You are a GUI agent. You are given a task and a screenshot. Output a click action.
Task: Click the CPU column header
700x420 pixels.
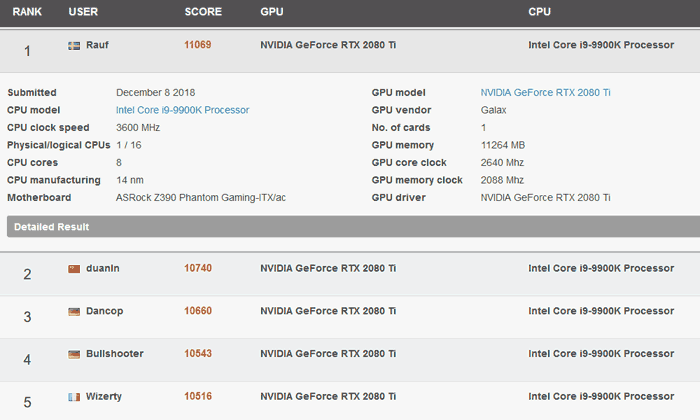539,12
